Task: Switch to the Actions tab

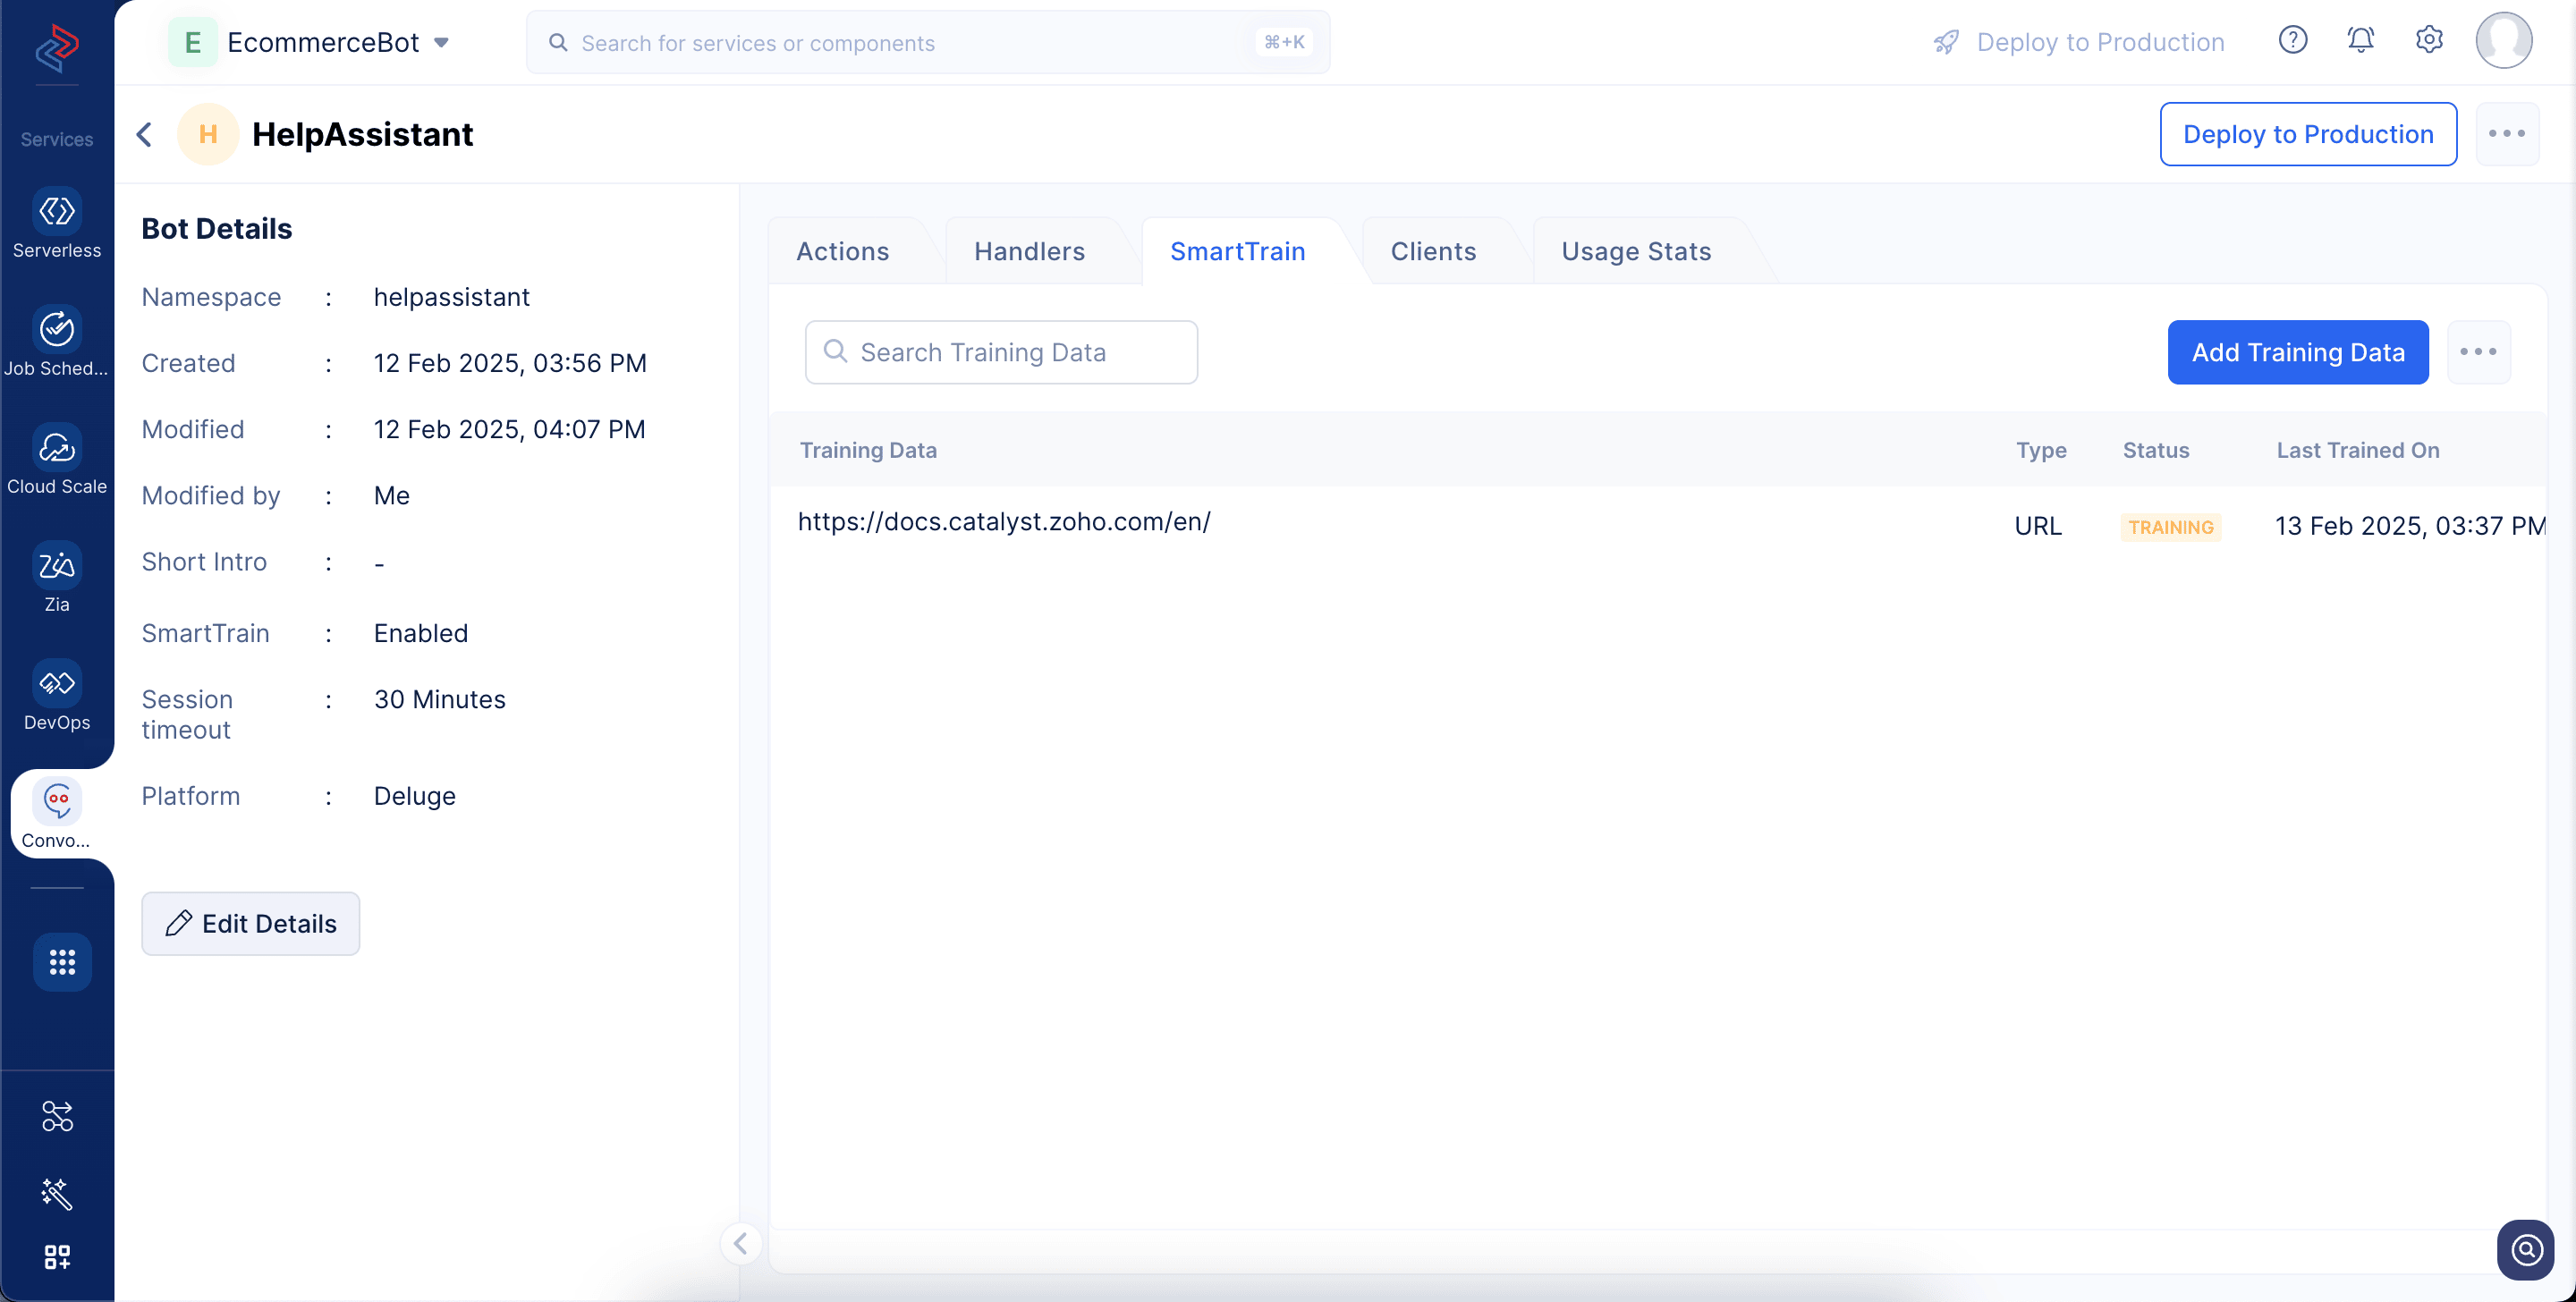Action: click(843, 251)
